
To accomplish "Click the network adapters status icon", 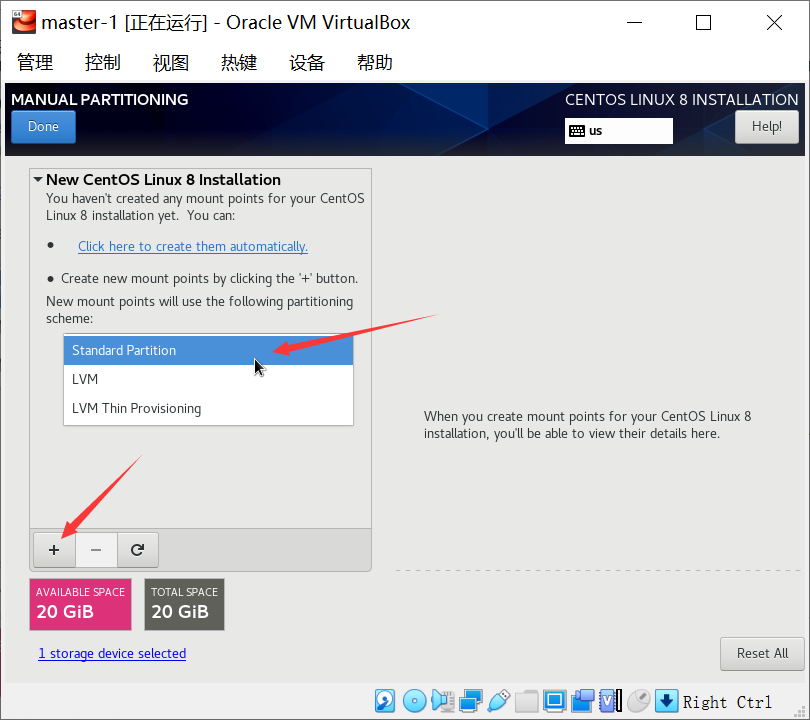I will [471, 701].
